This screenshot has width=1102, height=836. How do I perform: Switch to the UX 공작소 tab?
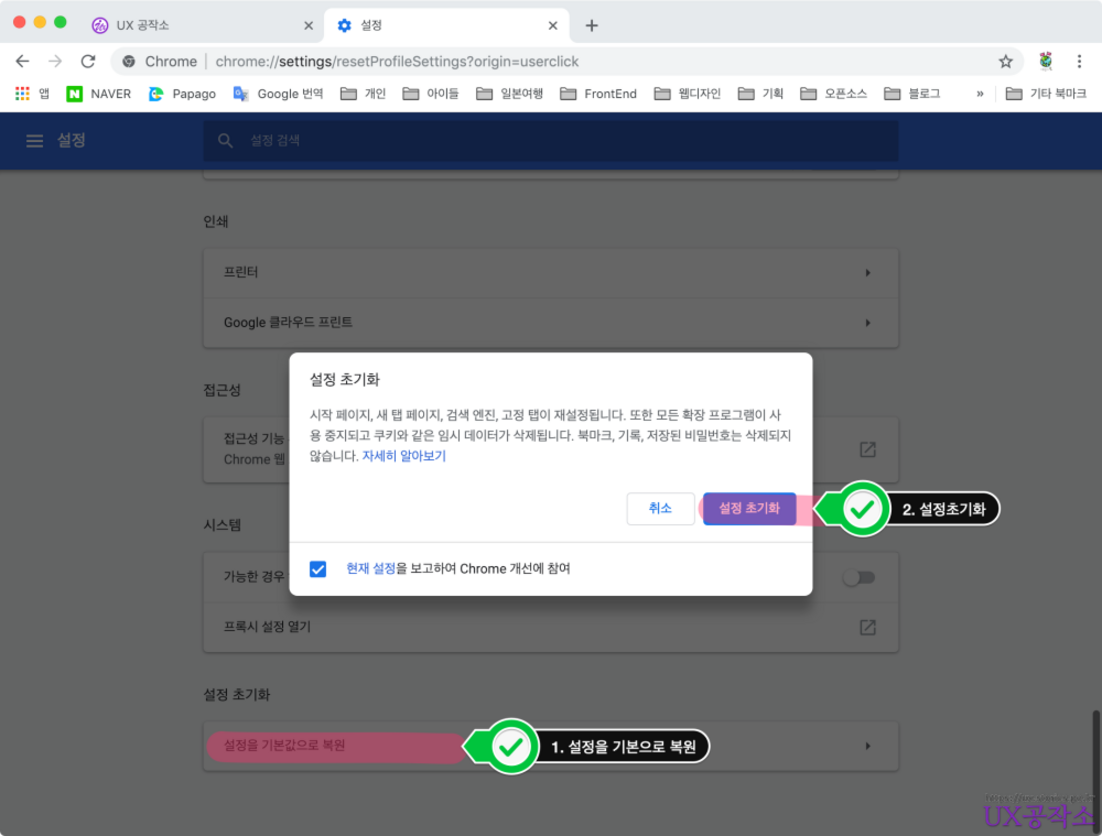pos(200,25)
